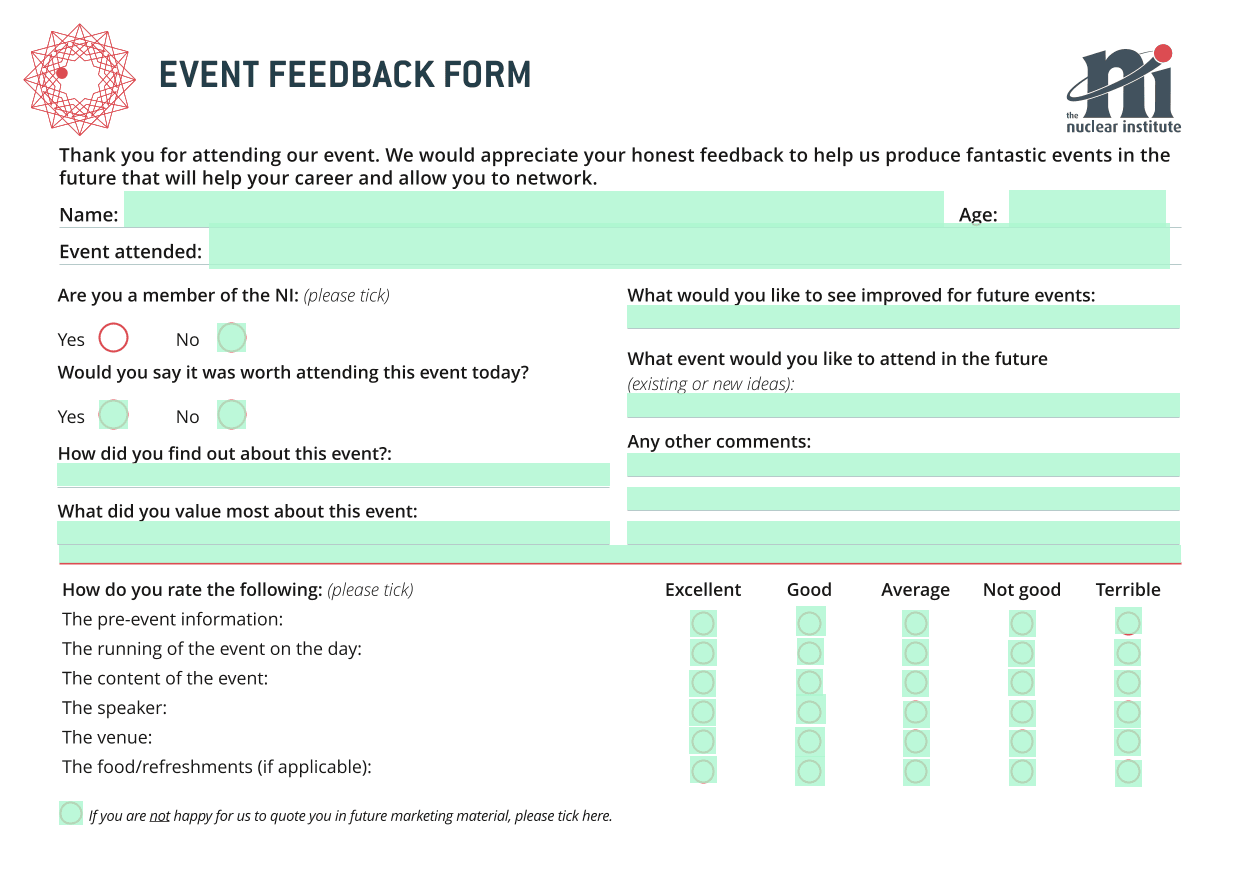
Task: Tick the do-not-quote marketing checkbox
Action: (70, 813)
